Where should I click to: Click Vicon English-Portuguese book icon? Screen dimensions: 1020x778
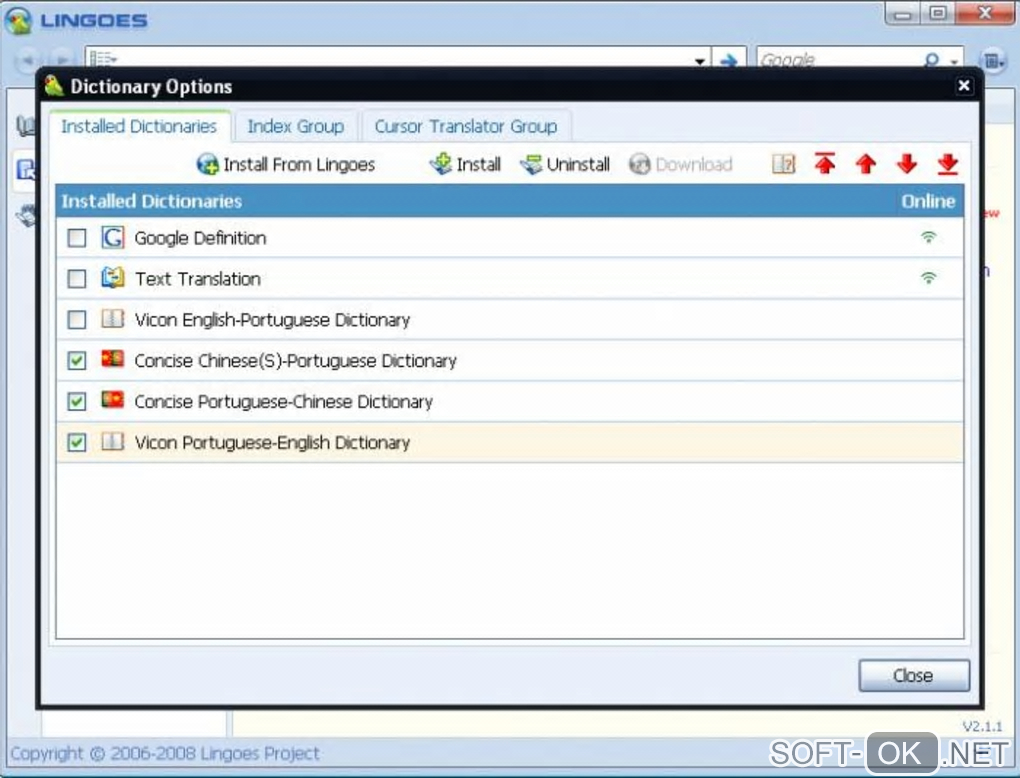tap(113, 319)
